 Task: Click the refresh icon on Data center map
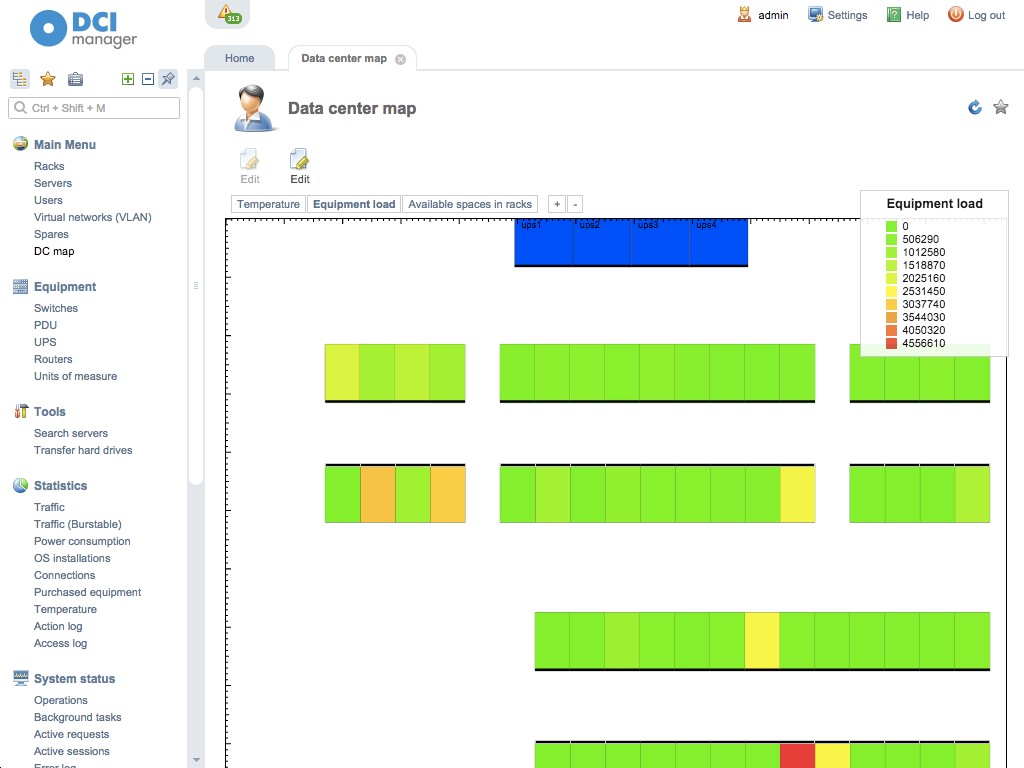(x=974, y=107)
